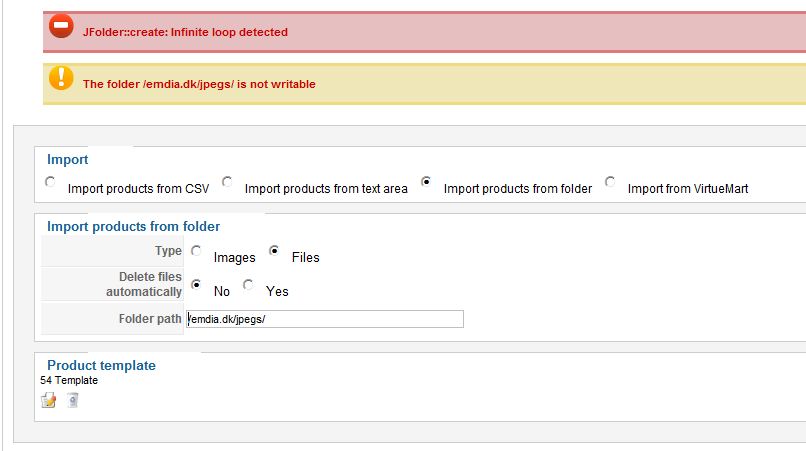Click the Infinite loop detected error message
This screenshot has height=451, width=806.
185,32
